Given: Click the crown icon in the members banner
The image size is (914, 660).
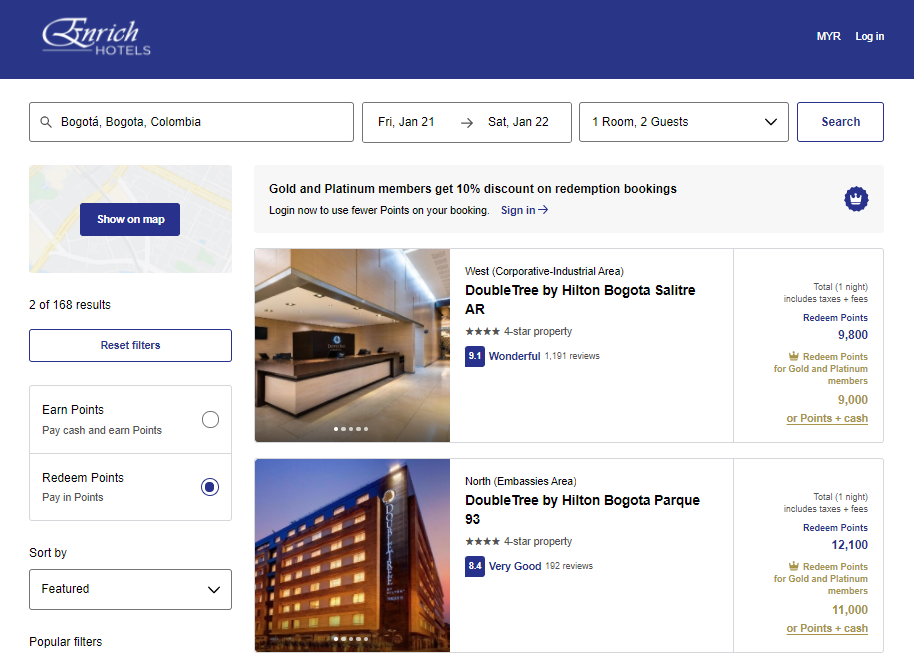Looking at the screenshot, I should pos(856,199).
